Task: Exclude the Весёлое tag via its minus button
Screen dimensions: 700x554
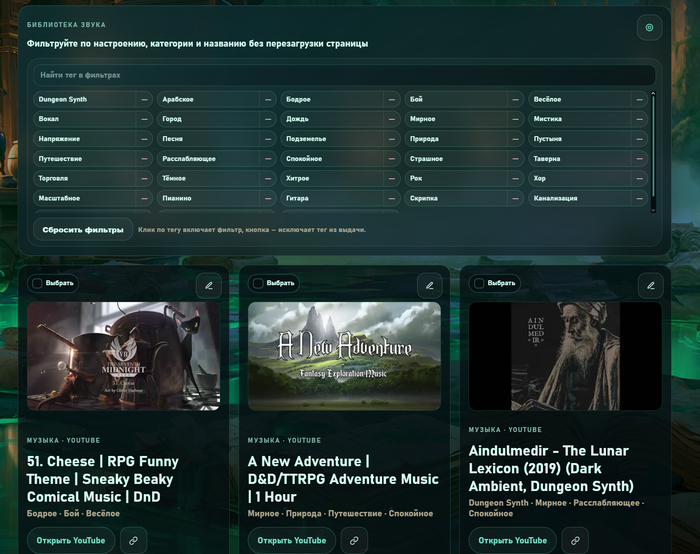Action: [639, 100]
